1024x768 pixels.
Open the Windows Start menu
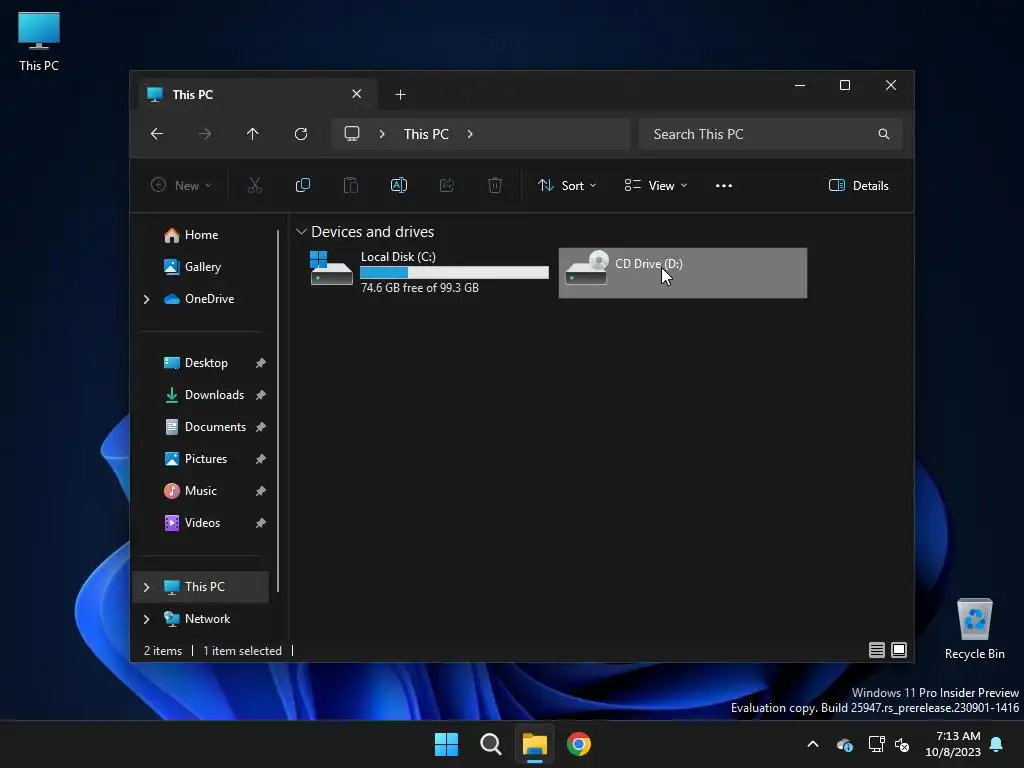(x=447, y=744)
